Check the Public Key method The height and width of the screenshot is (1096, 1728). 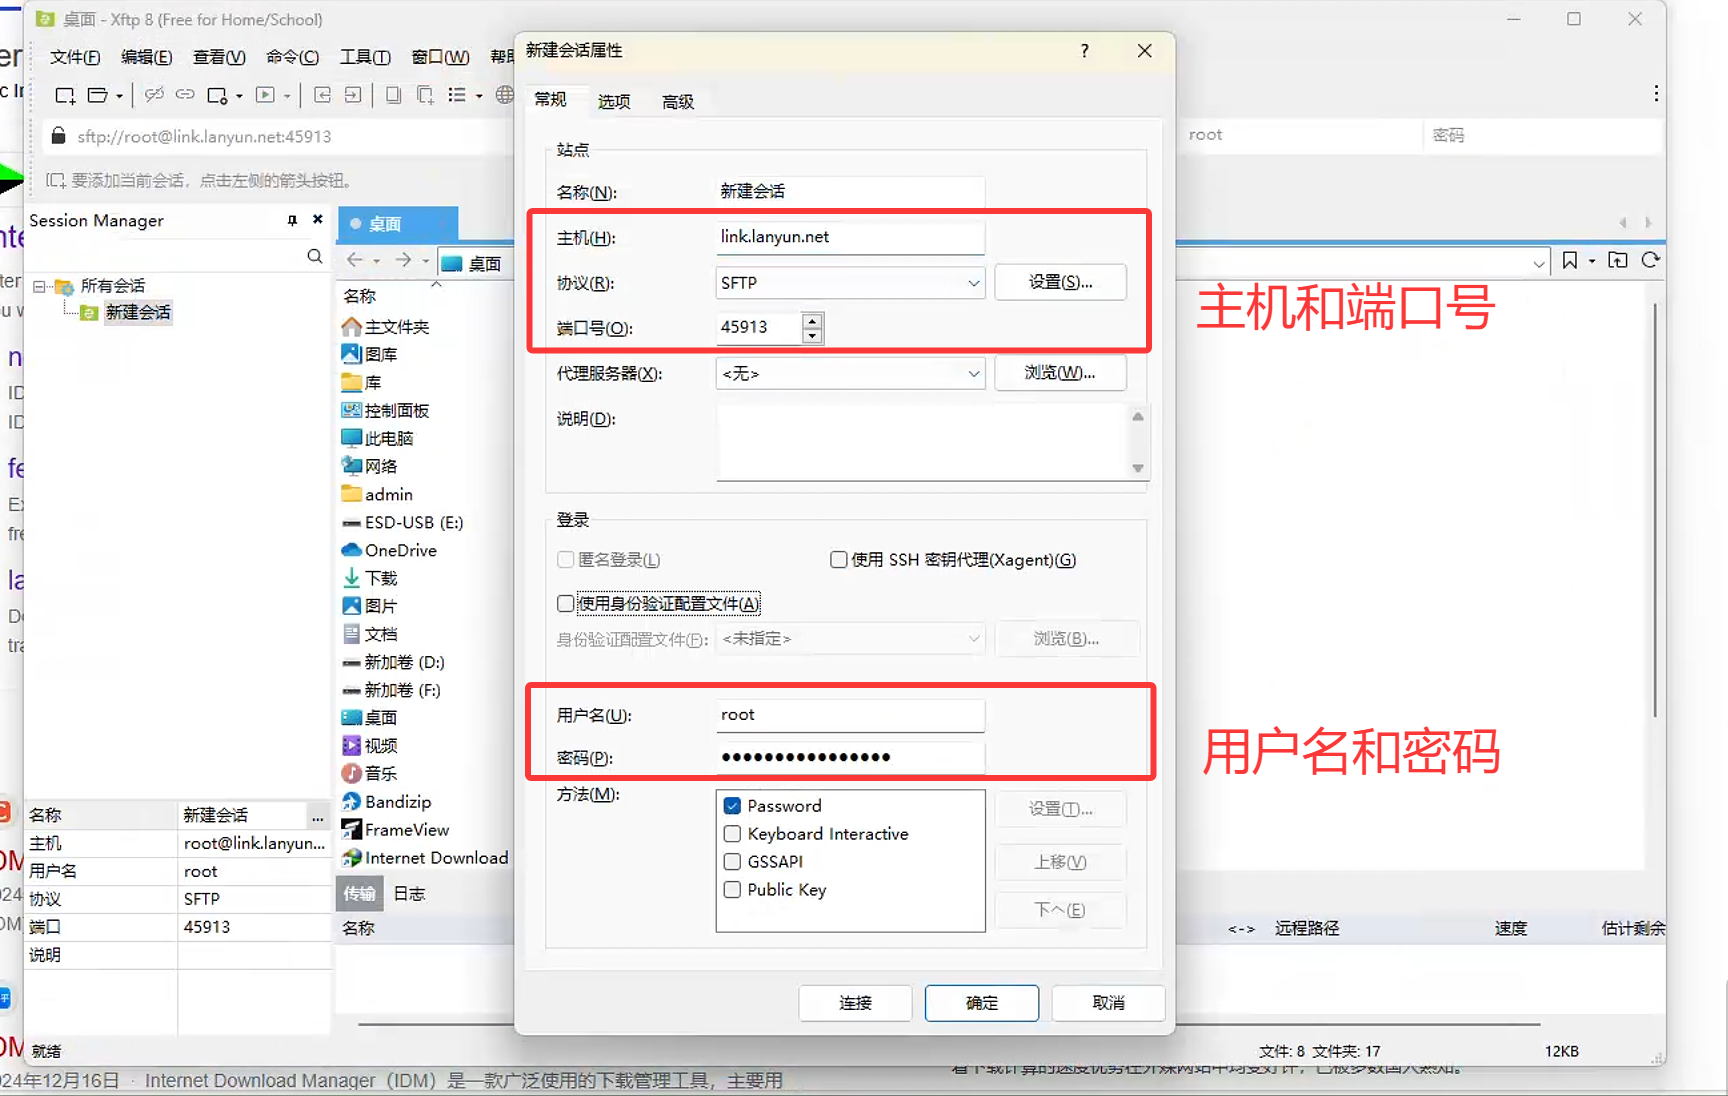732,890
